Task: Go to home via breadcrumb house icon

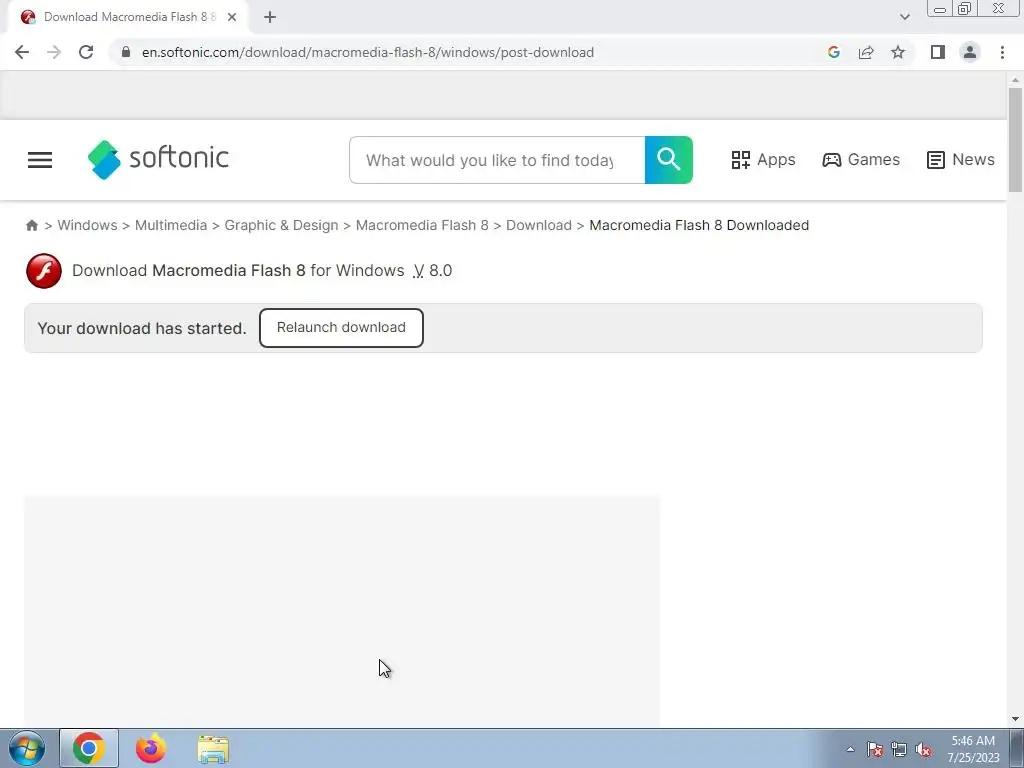Action: 31,225
